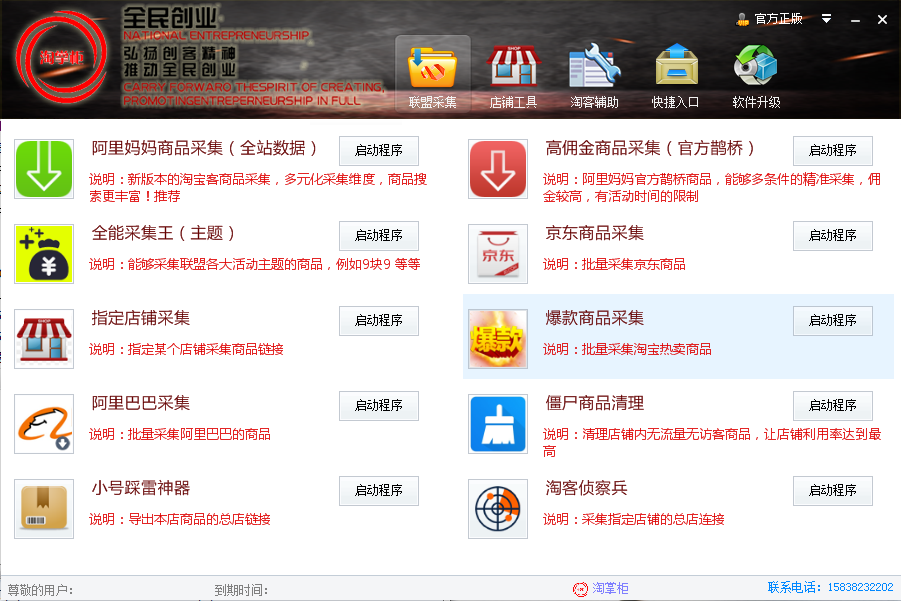Open the 软件升级 tab
The width and height of the screenshot is (901, 601).
click(756, 74)
